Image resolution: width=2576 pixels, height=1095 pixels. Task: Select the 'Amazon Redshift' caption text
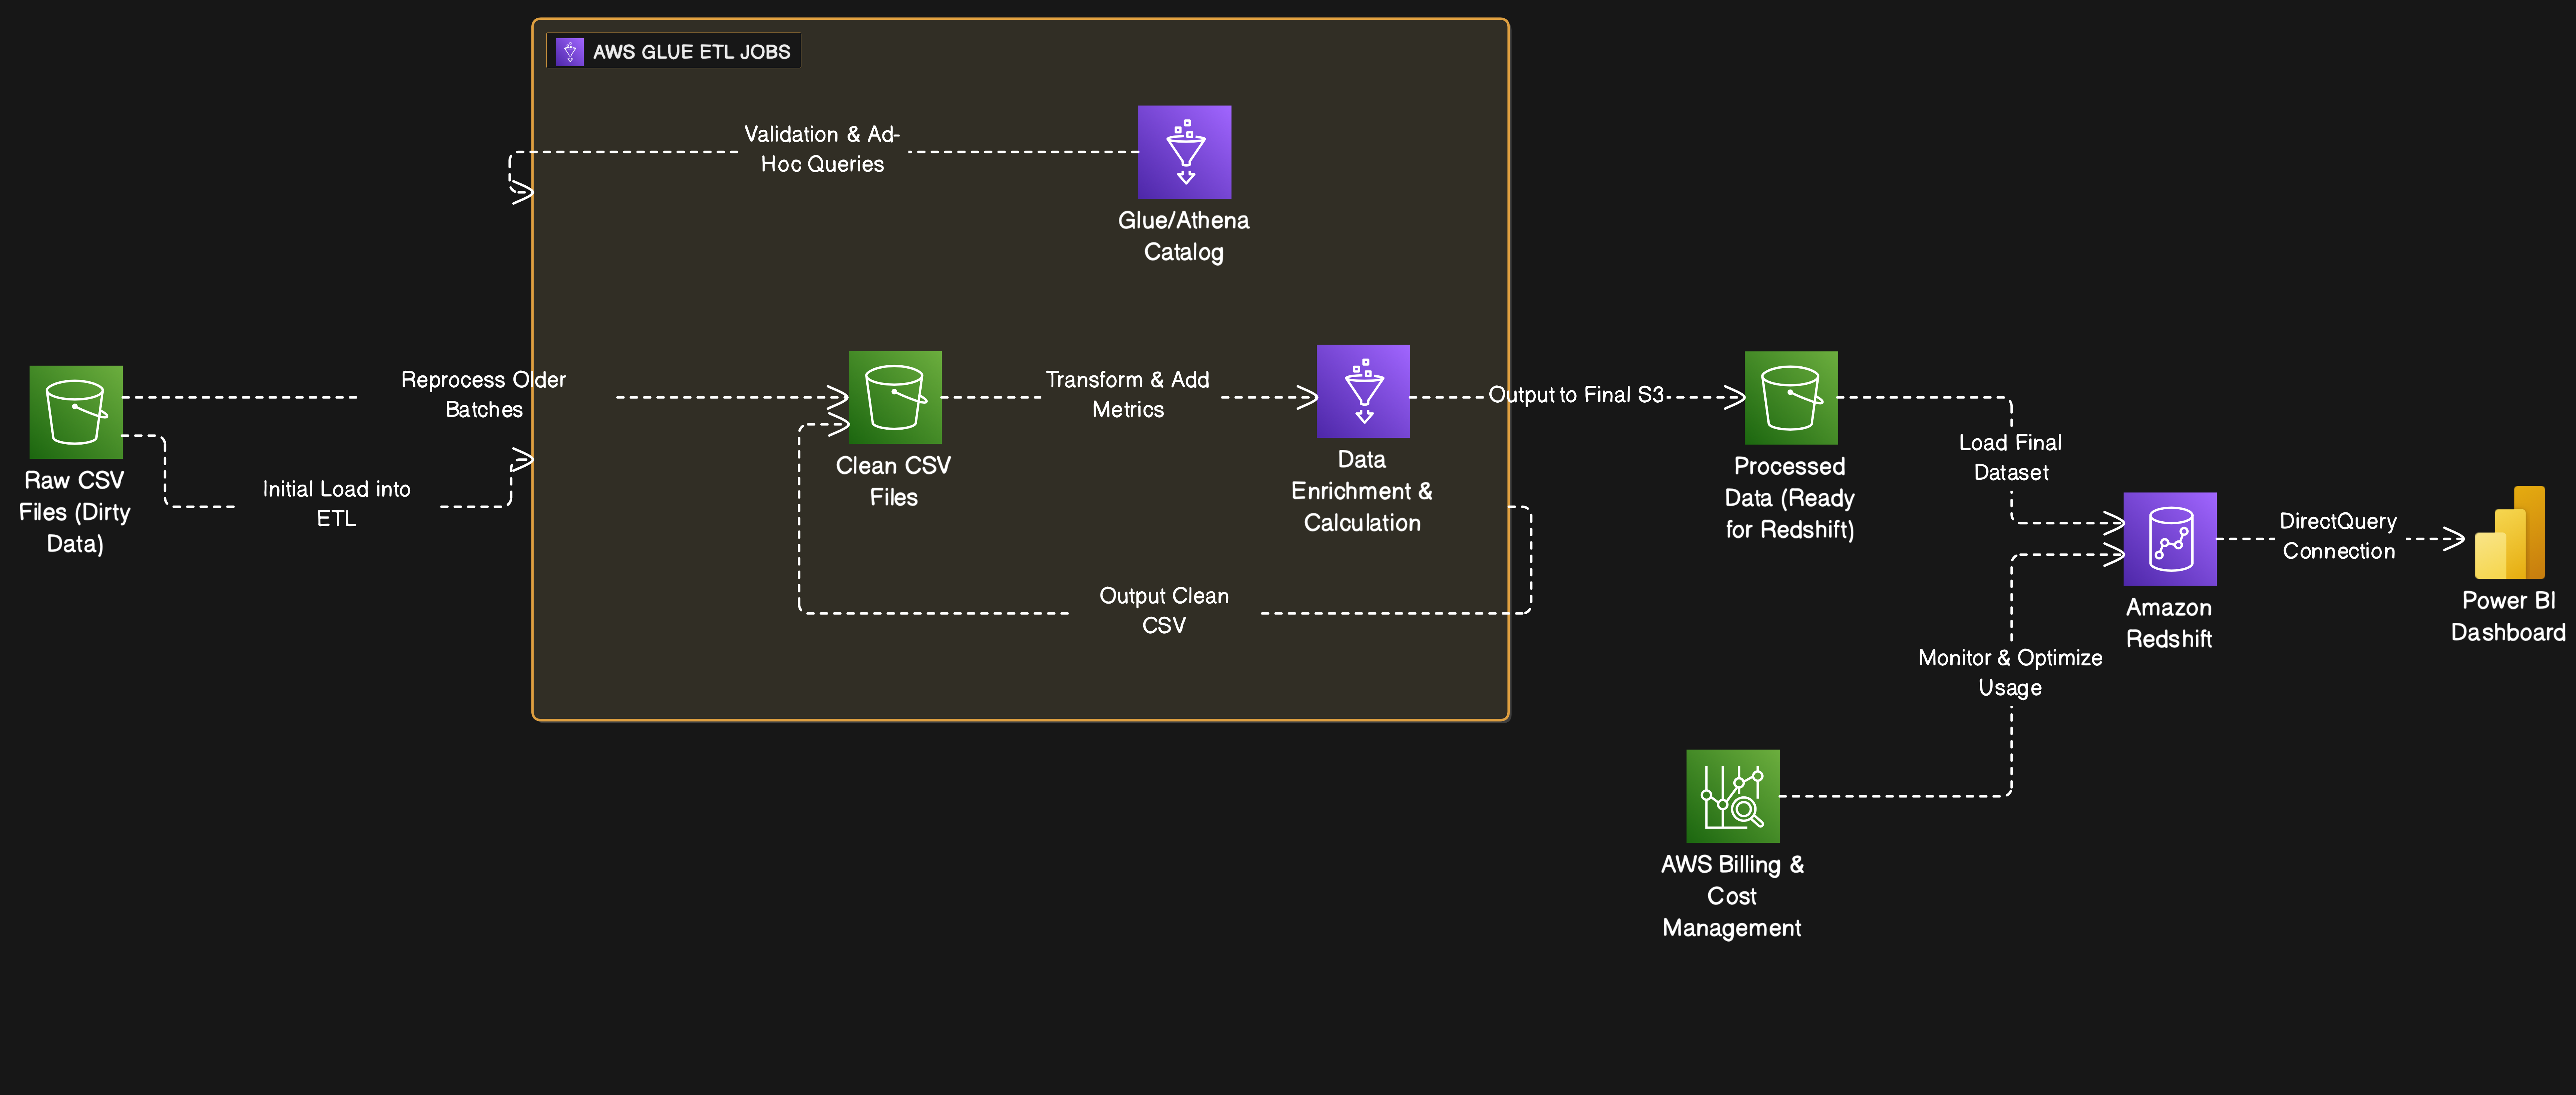pyautogui.click(x=2169, y=623)
